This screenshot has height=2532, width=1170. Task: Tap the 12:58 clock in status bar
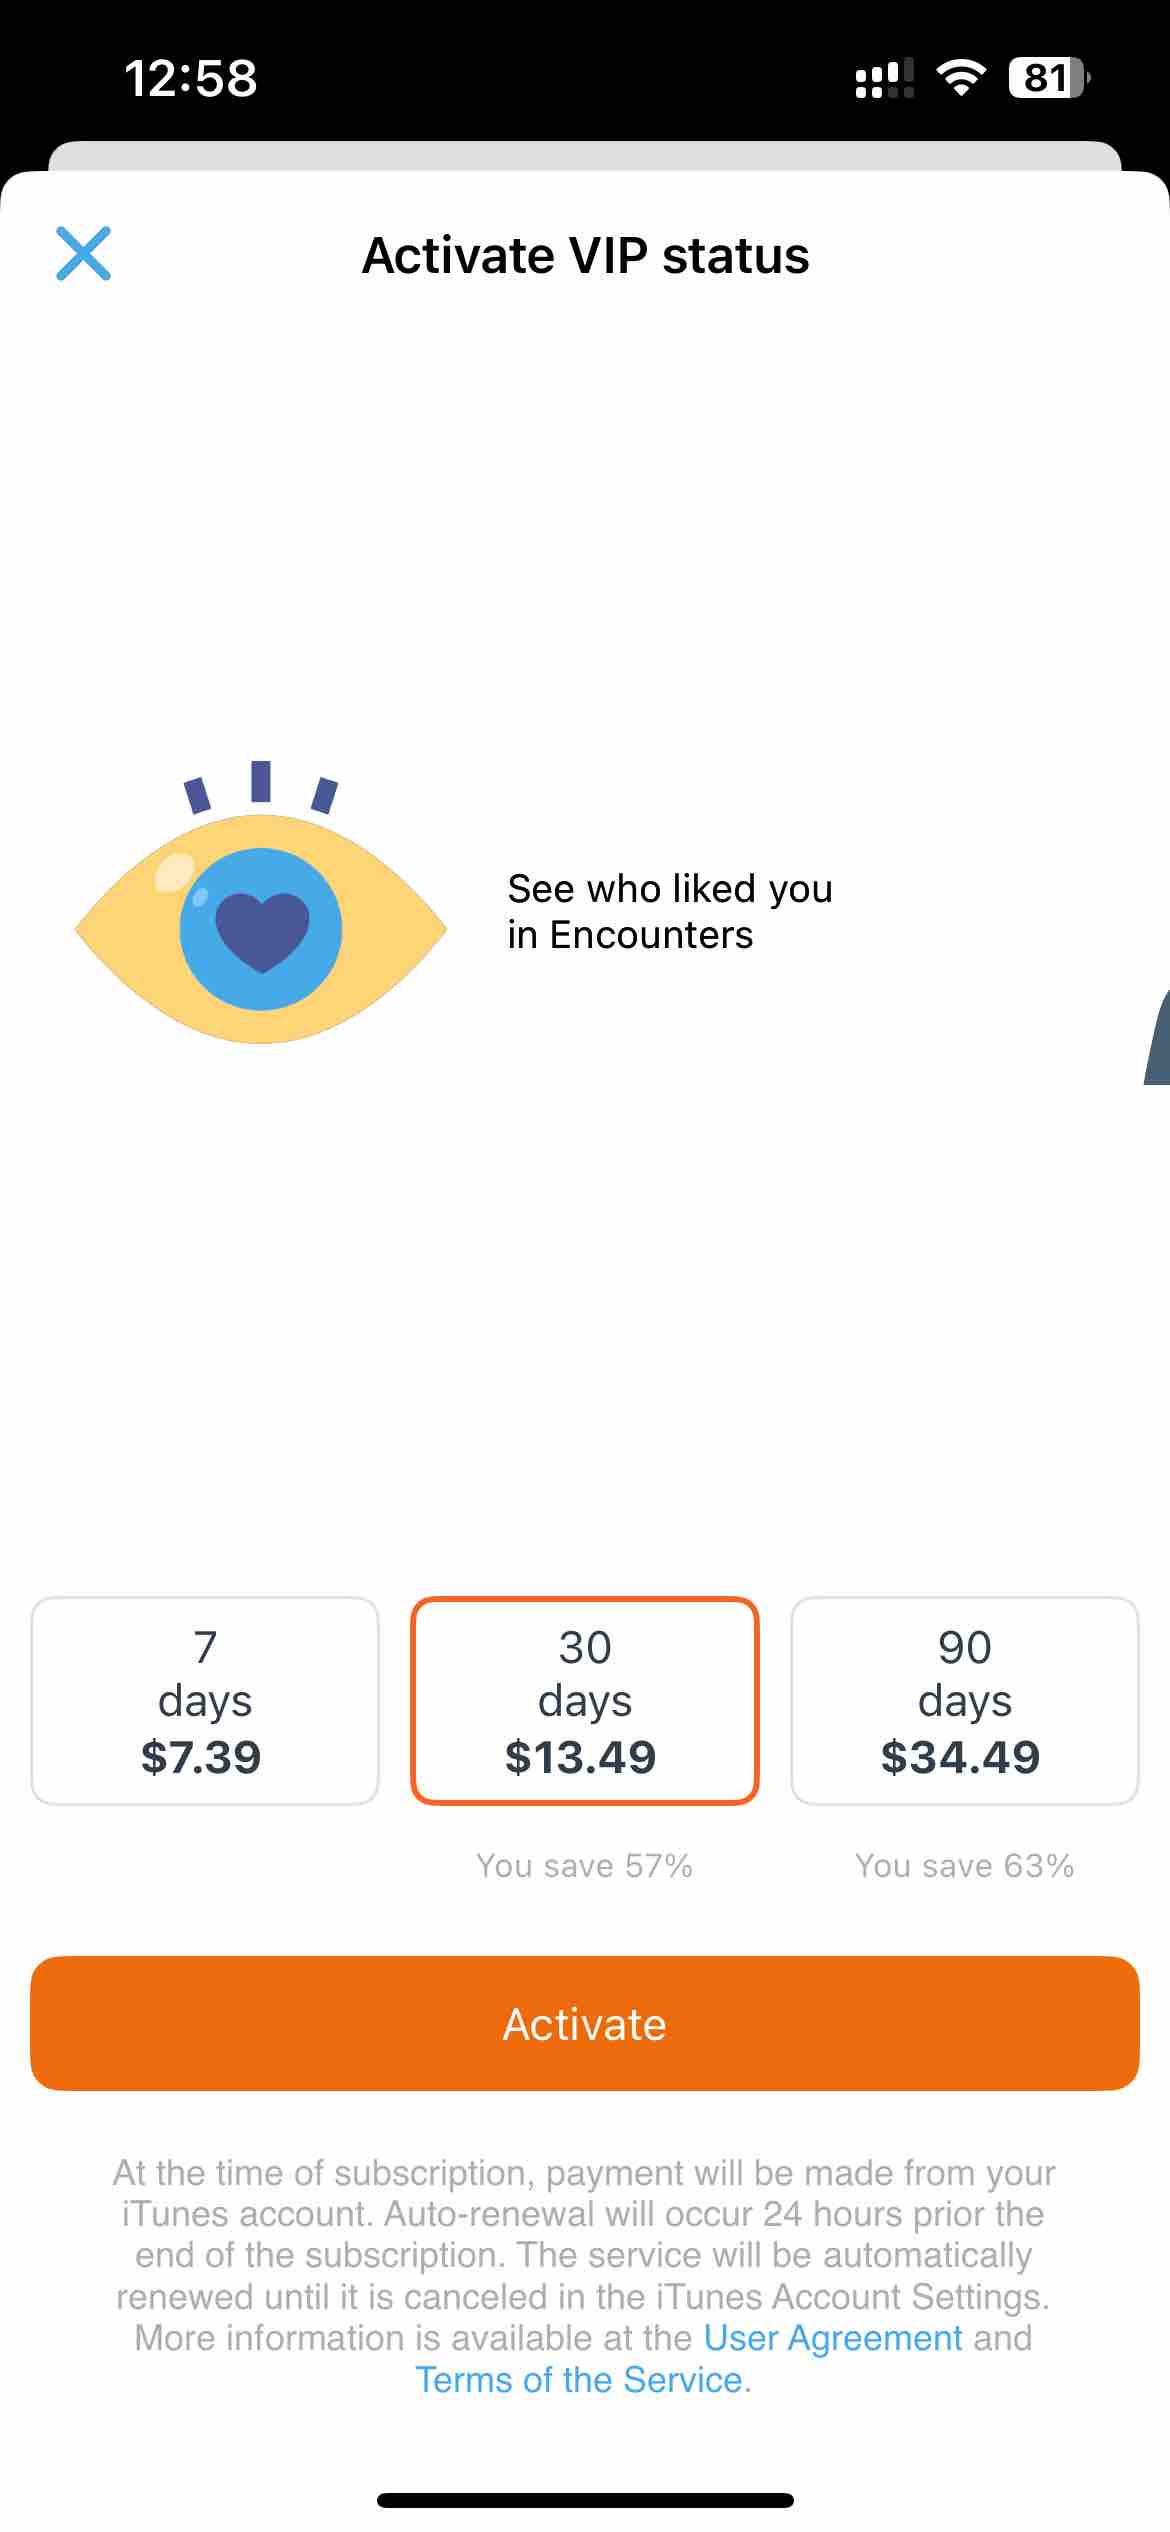pos(191,78)
